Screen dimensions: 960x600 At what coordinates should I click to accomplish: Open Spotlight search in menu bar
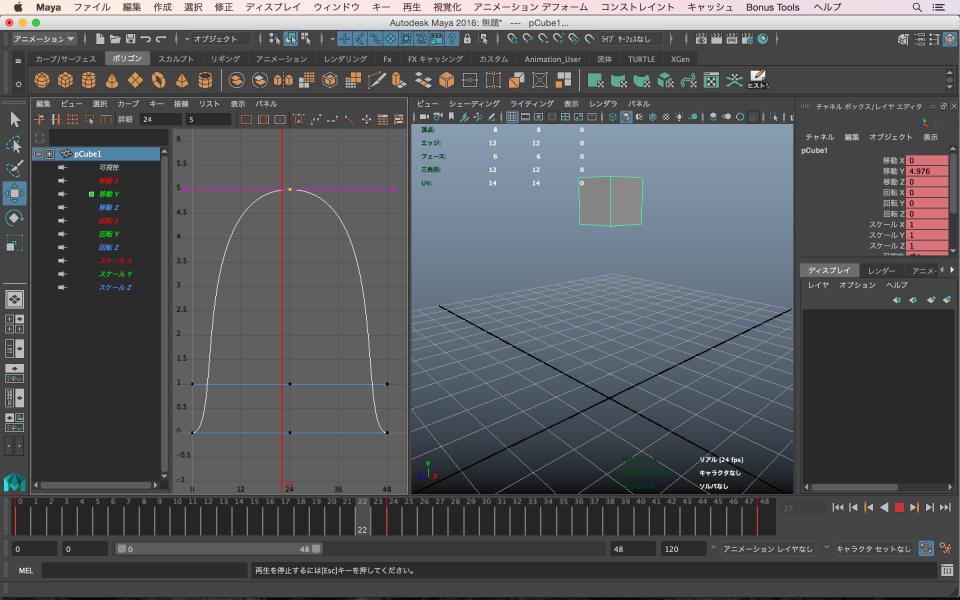[917, 7]
